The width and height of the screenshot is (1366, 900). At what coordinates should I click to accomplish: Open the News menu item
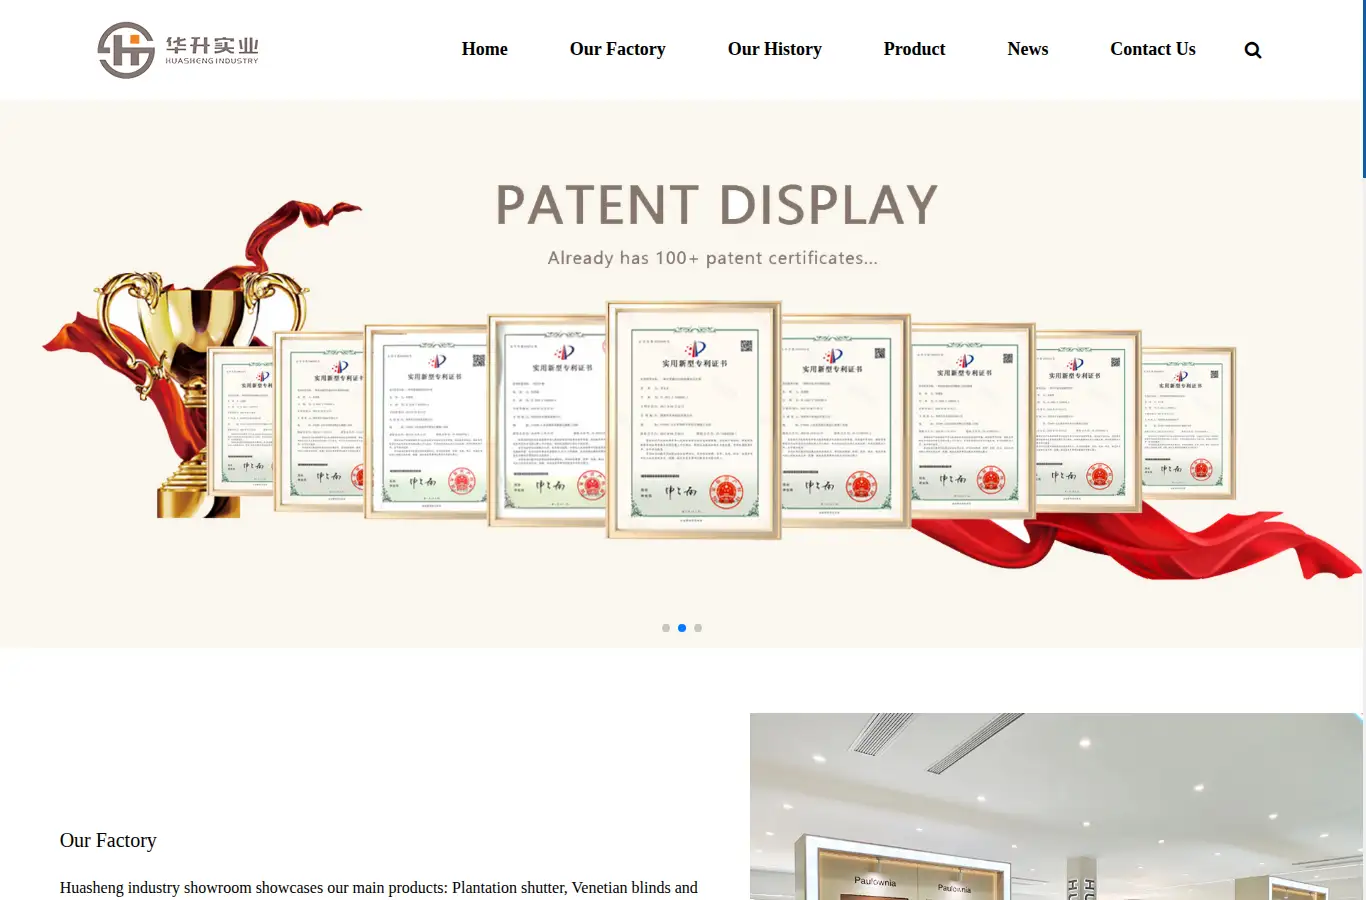pos(1027,49)
